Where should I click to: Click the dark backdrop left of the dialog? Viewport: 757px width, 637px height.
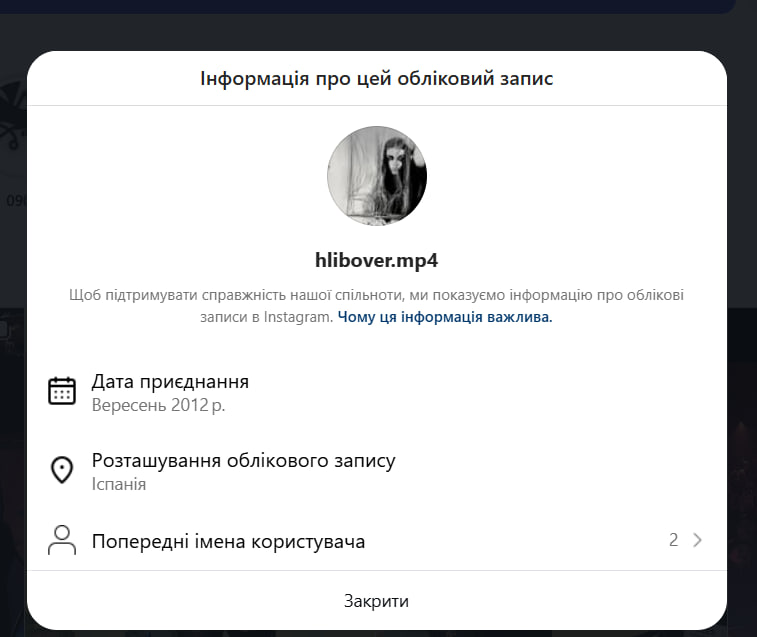click(x=12, y=400)
